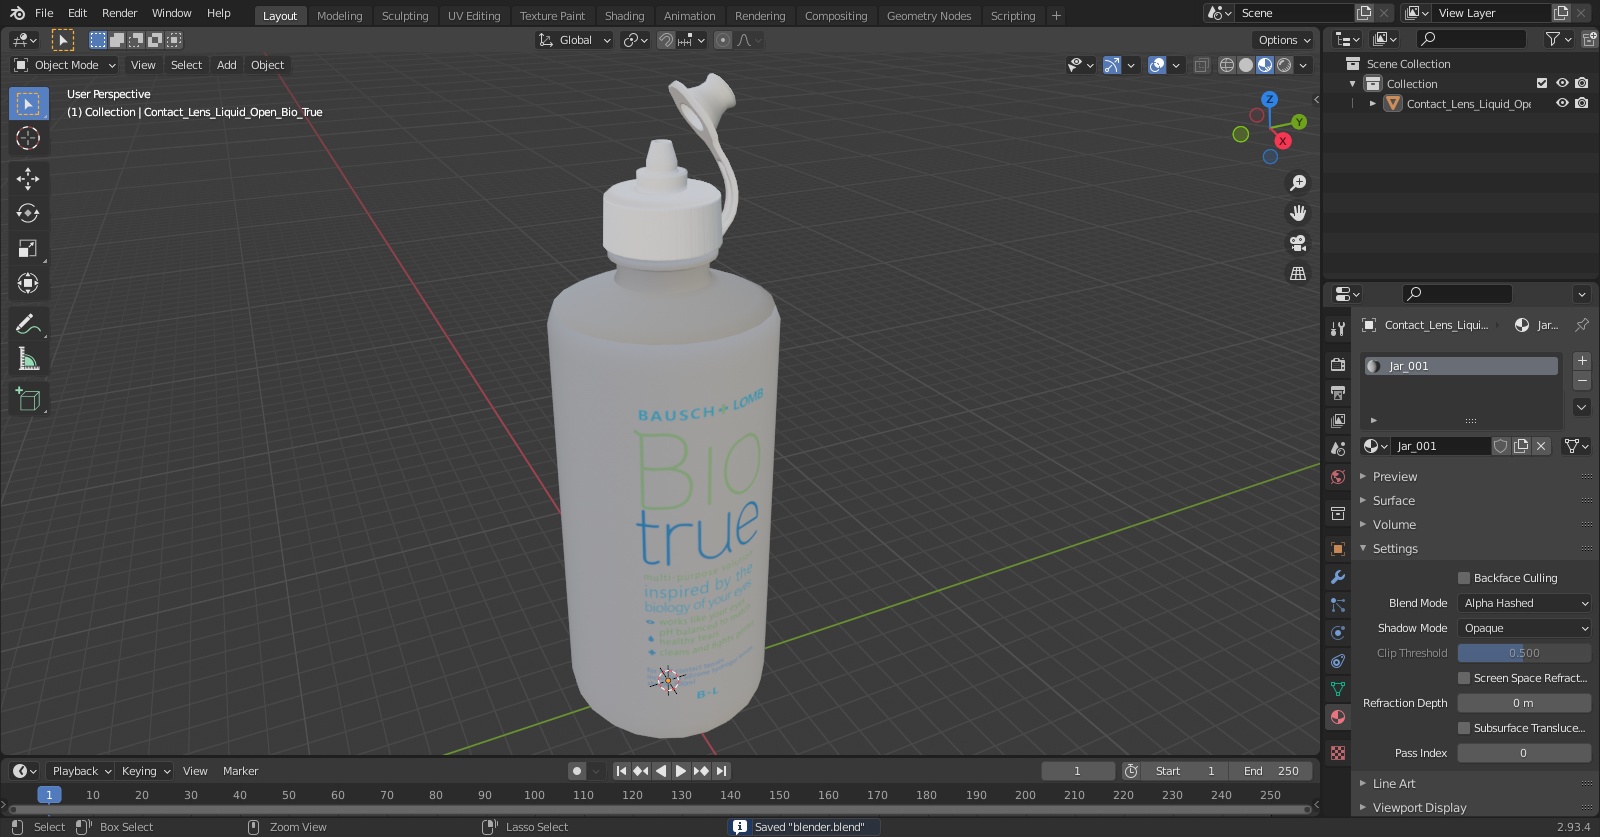The image size is (1600, 837).
Task: Hide Collection in viewport via eye icon
Action: (1562, 84)
